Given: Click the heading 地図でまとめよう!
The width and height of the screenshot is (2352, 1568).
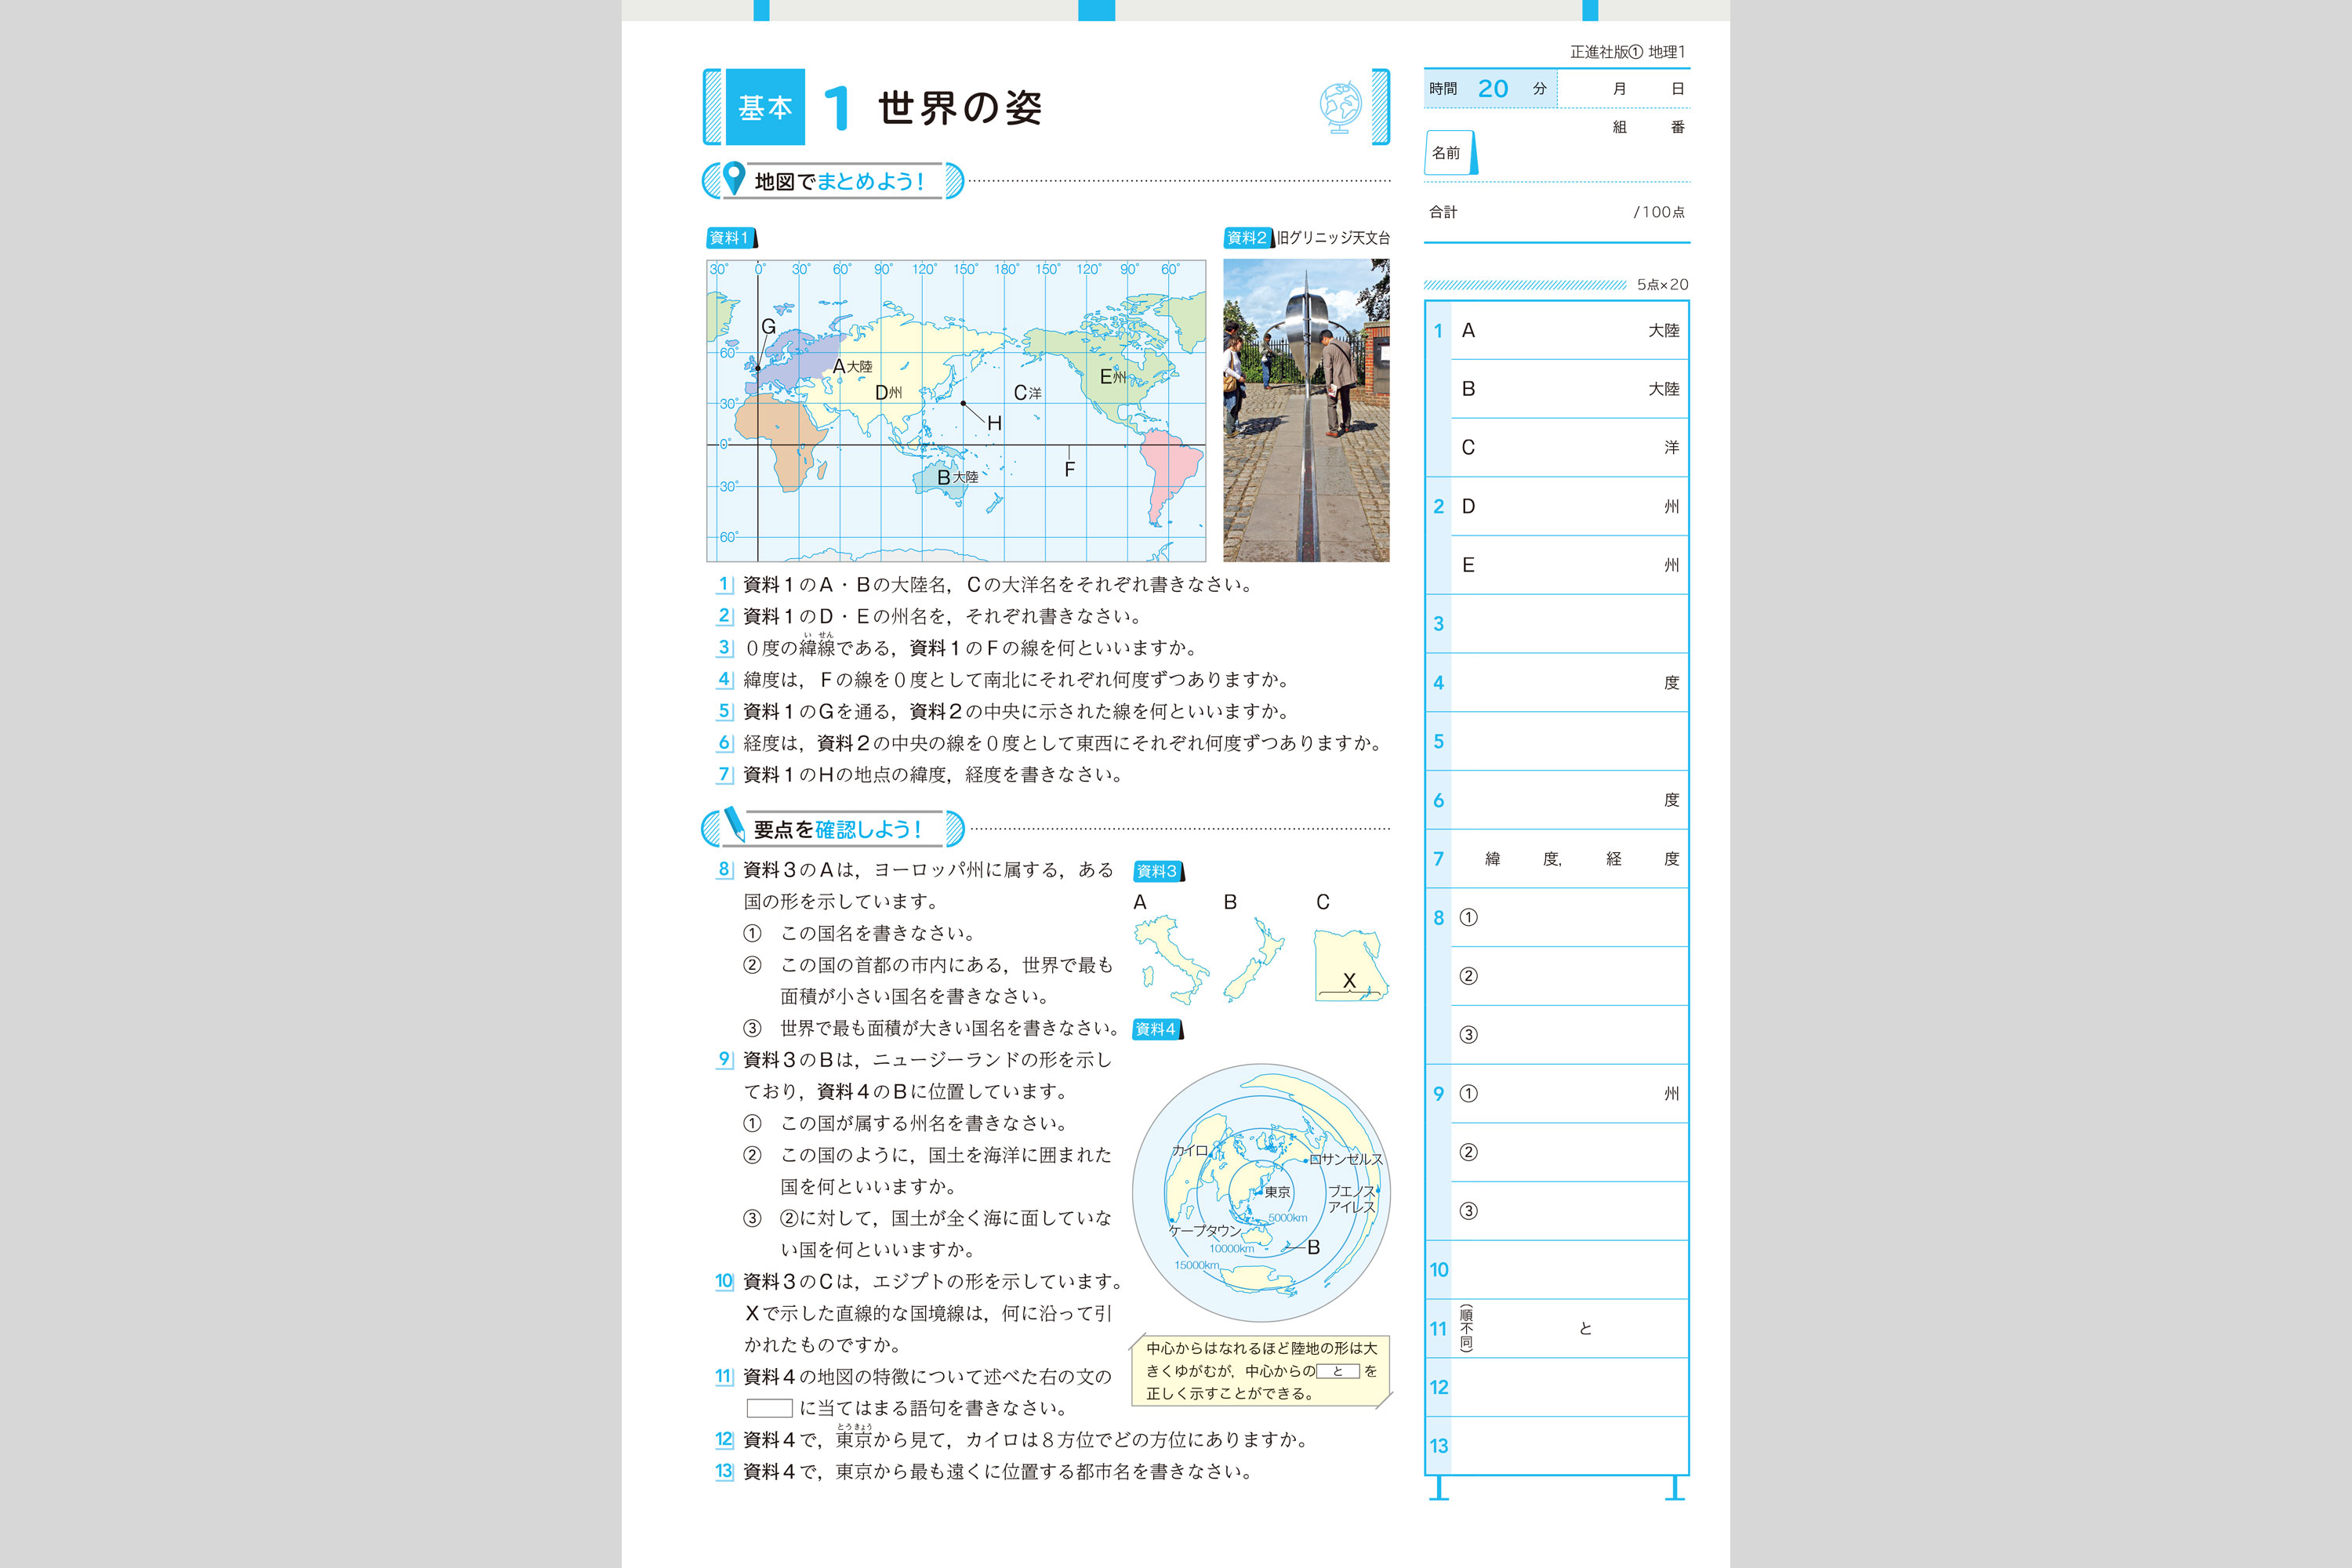Looking at the screenshot, I should [839, 181].
